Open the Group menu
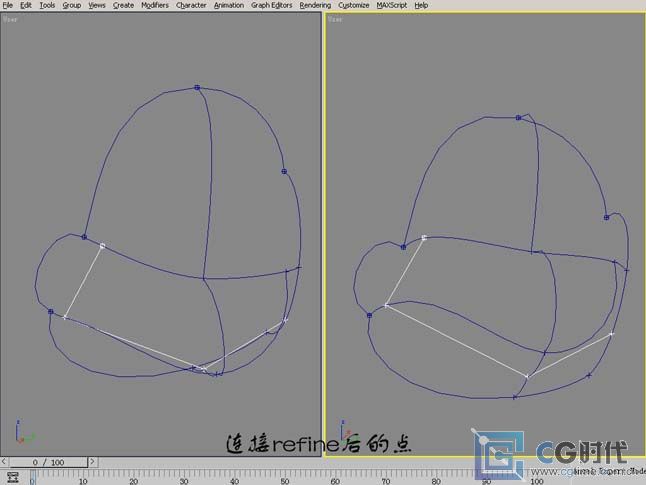The image size is (646, 485). 72,5
